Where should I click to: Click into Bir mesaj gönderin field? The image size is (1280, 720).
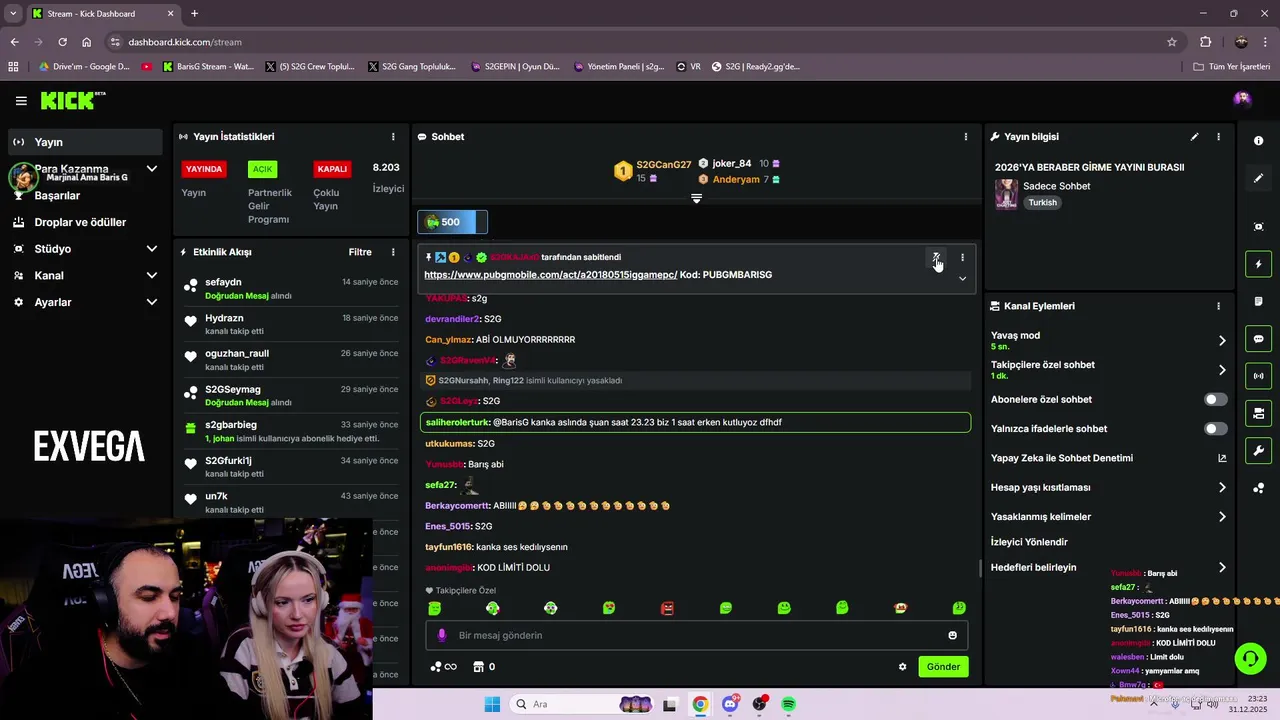pos(696,635)
